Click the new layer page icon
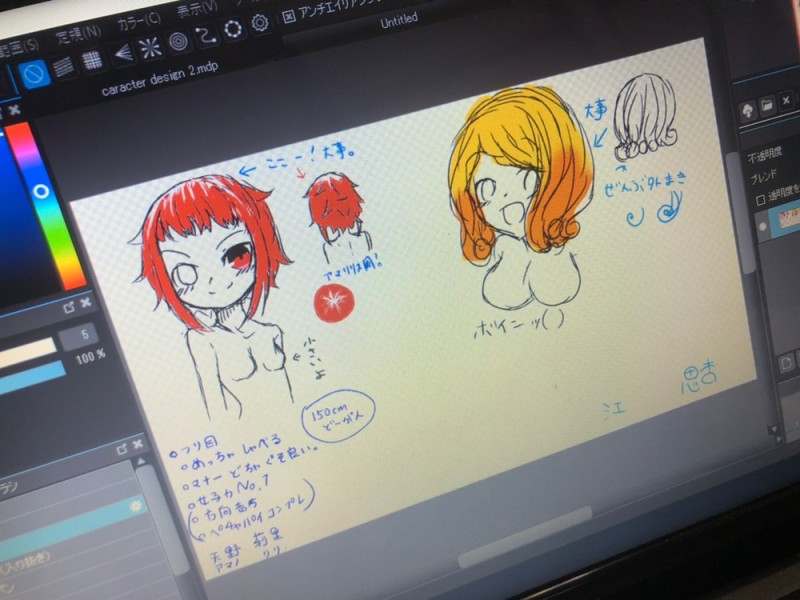Viewport: 800px width, 600px height. tap(786, 363)
